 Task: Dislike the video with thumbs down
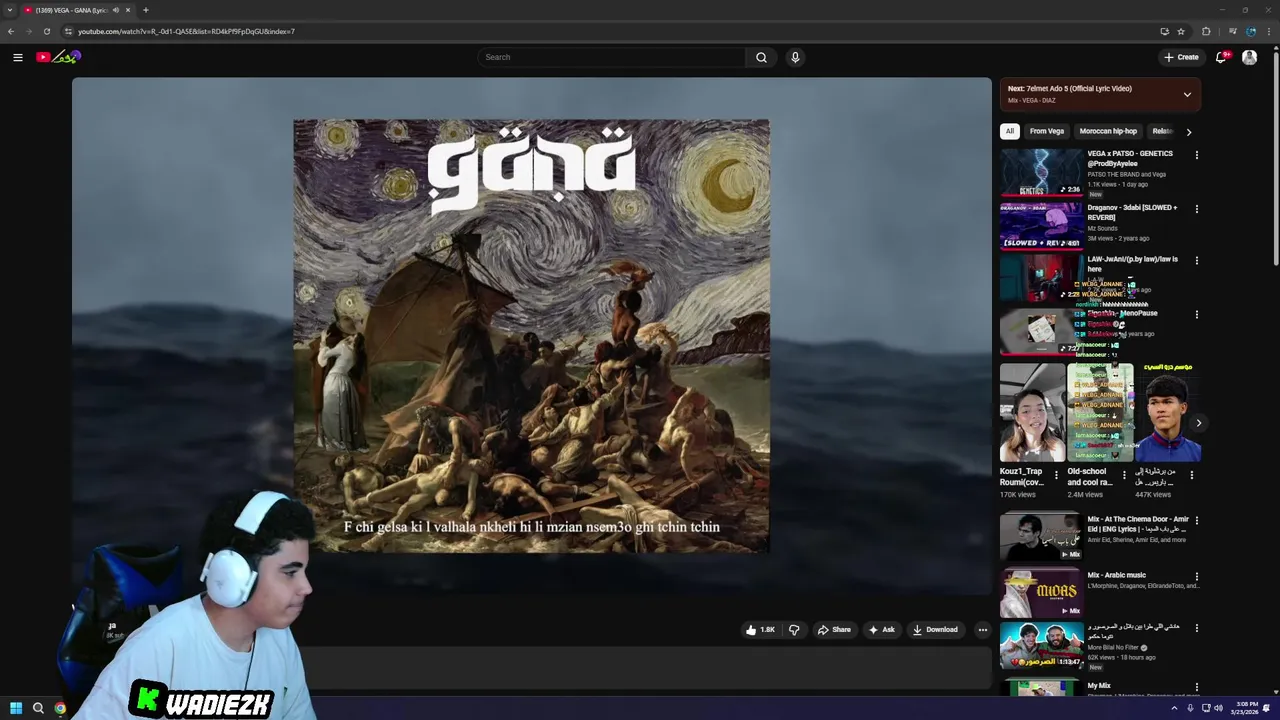point(794,630)
